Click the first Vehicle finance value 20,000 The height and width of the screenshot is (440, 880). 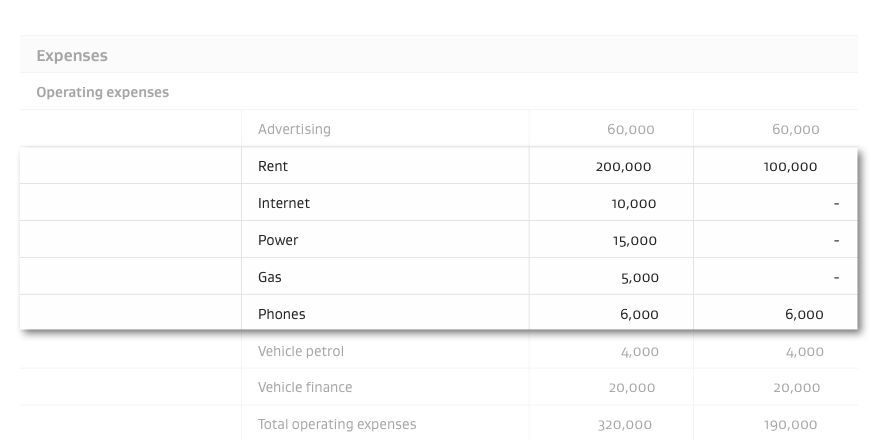632,388
